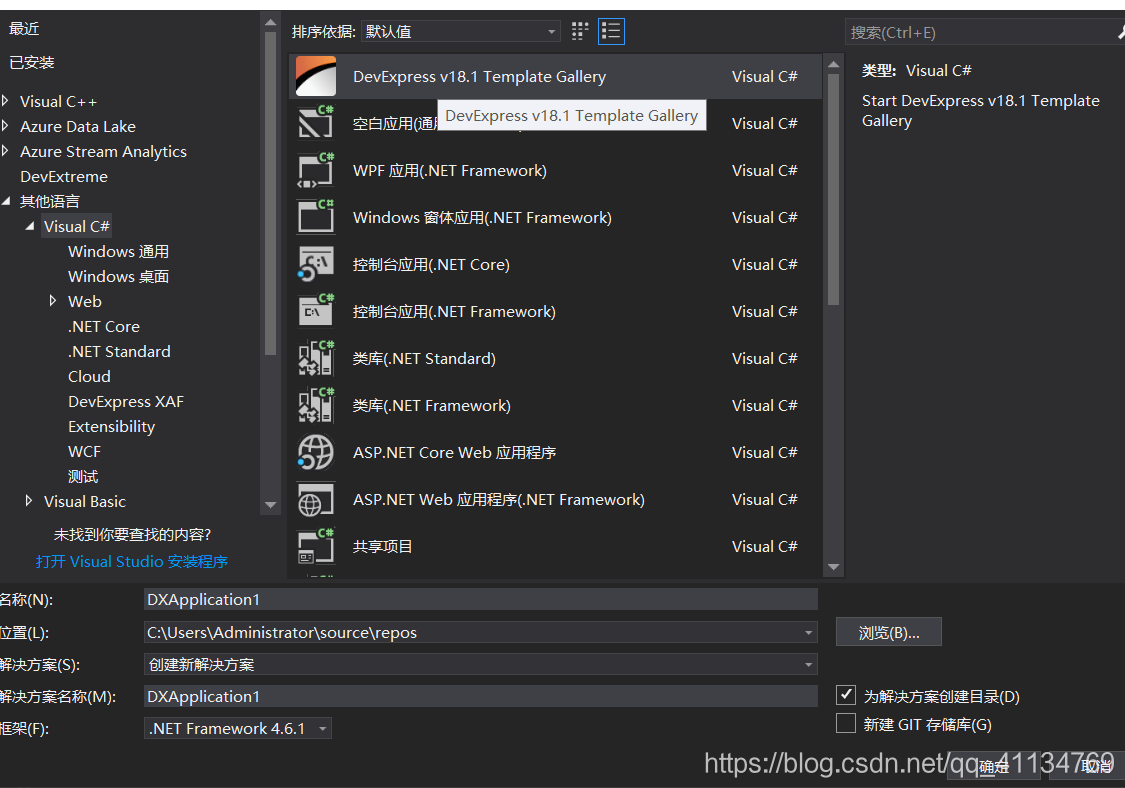Collapse the Visual C# tree node
This screenshot has height=788, width=1125.
pyautogui.click(x=29, y=226)
